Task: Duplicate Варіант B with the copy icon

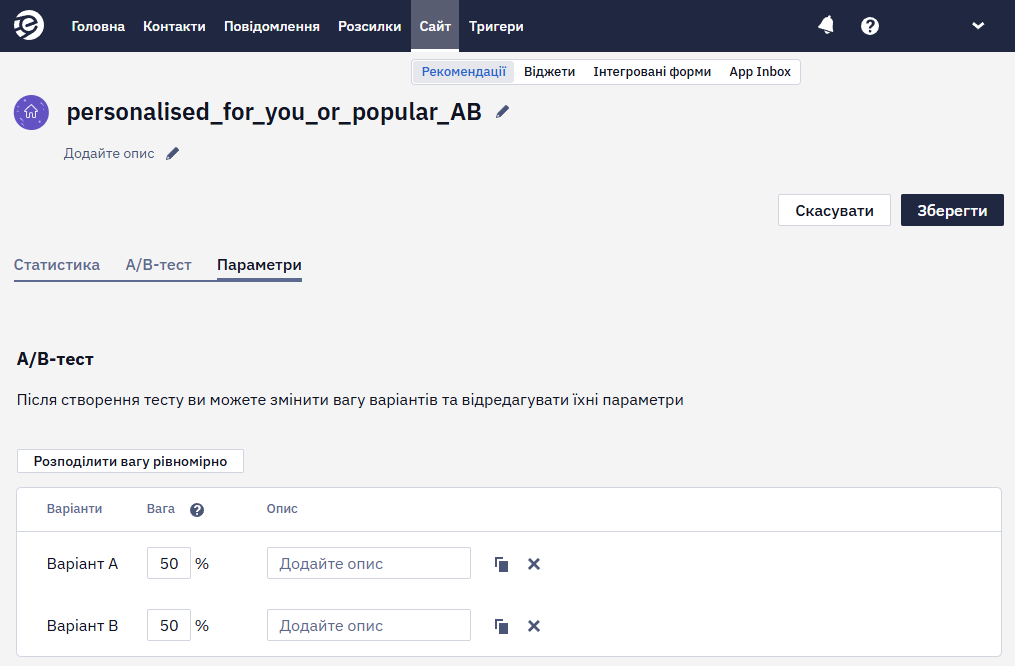Action: pyautogui.click(x=502, y=626)
